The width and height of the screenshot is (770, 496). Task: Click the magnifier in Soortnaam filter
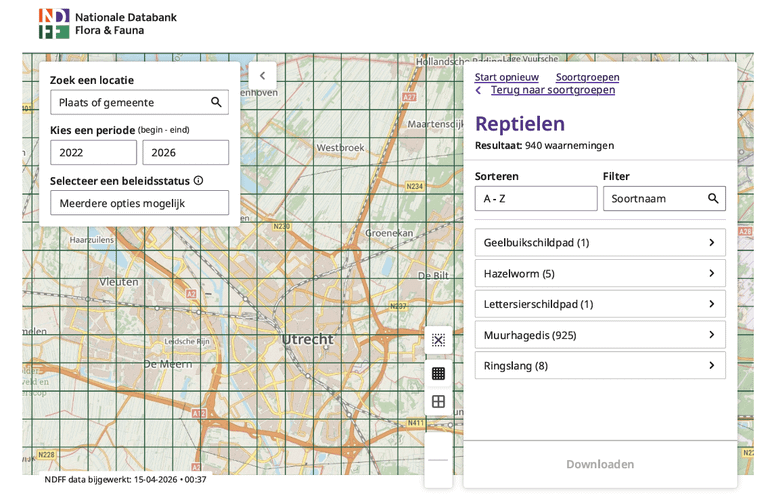713,198
